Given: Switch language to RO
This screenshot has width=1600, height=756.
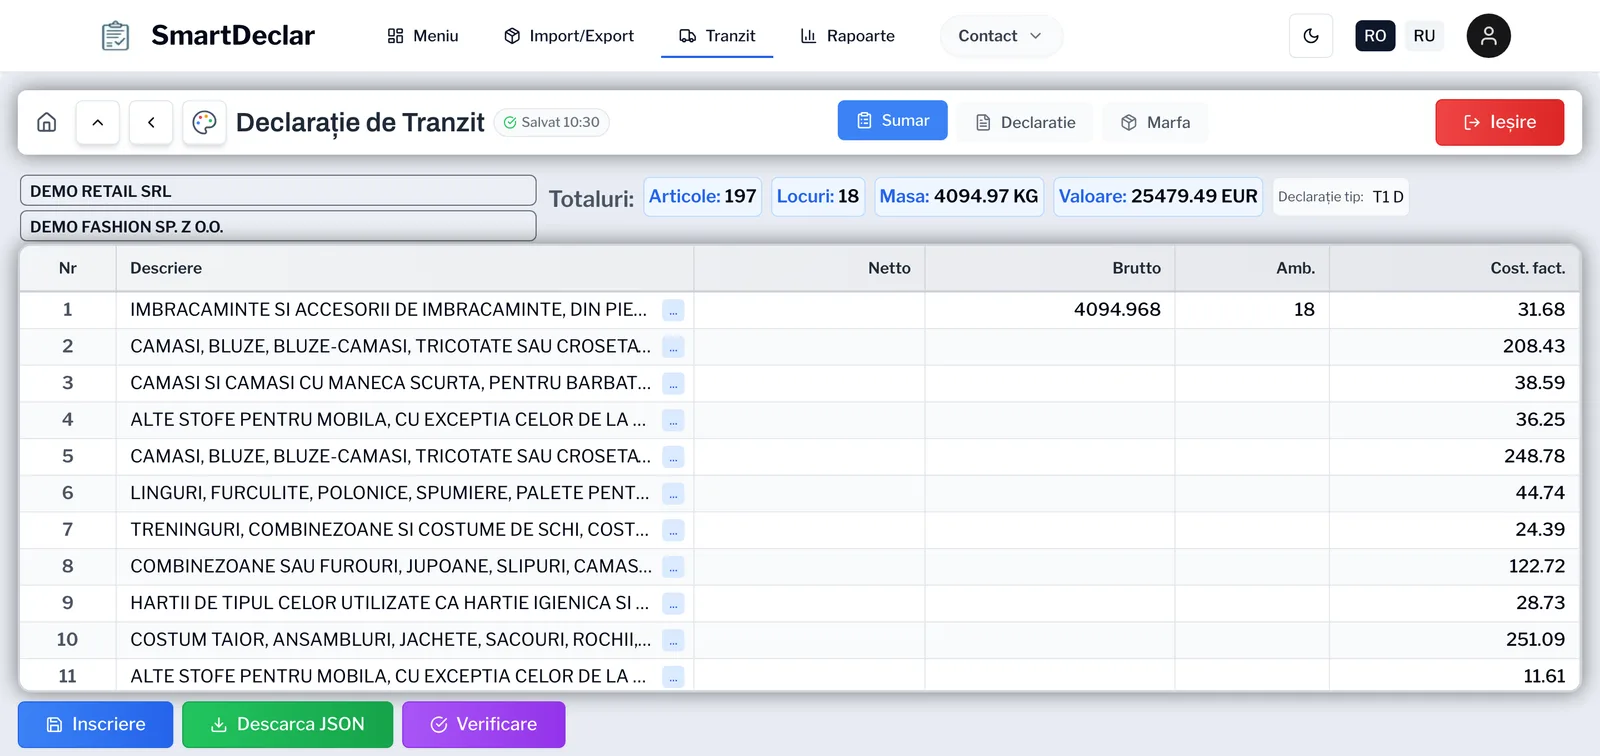Looking at the screenshot, I should pos(1375,36).
